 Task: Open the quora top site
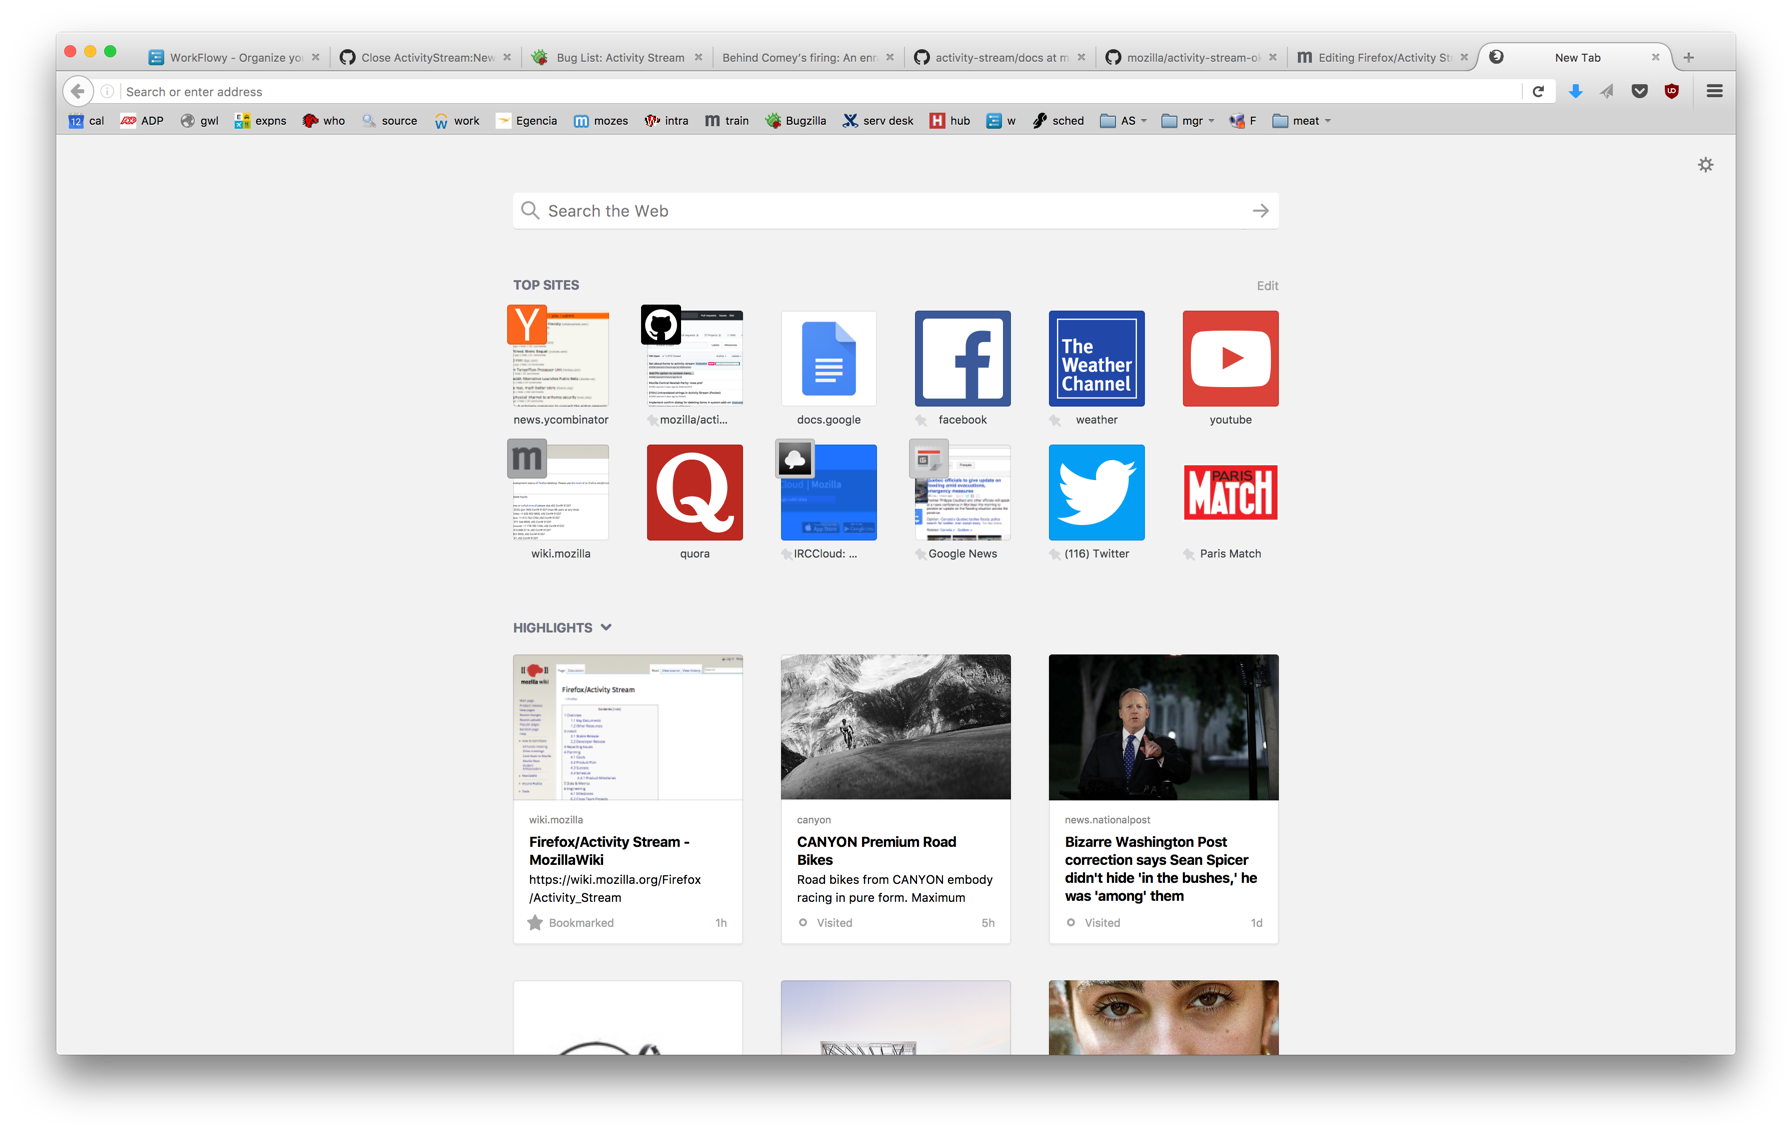point(695,500)
